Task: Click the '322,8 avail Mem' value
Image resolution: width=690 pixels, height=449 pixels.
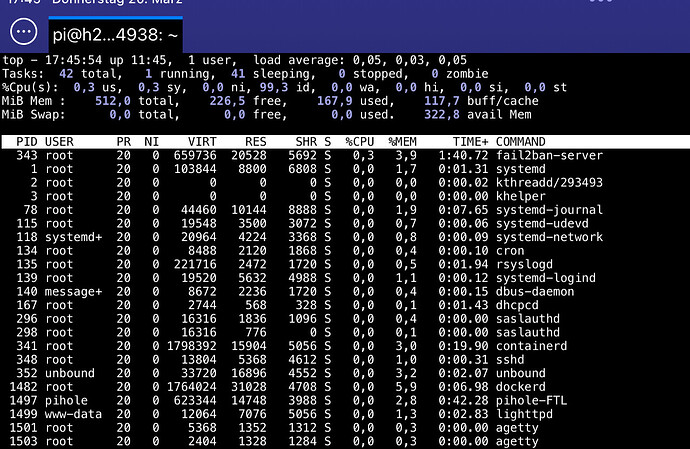Action: 478,114
